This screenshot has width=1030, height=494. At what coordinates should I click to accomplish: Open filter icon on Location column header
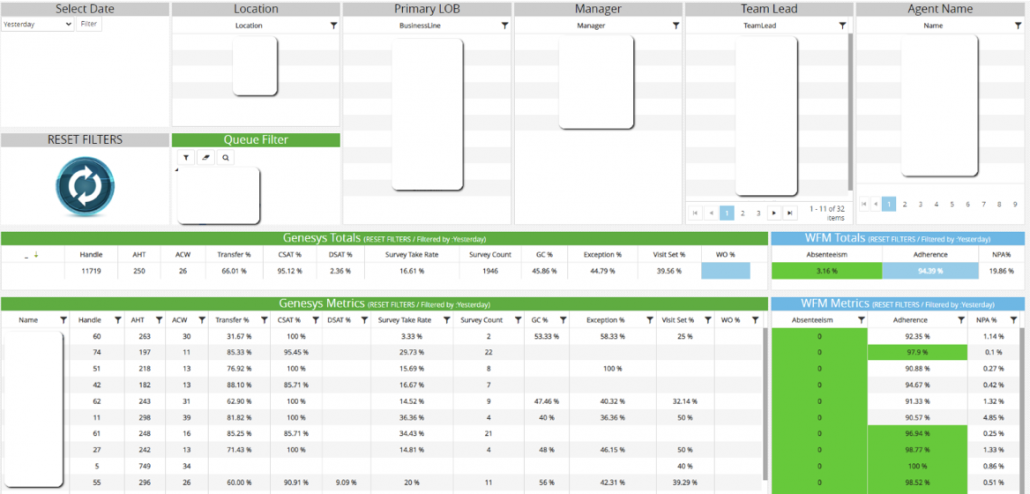coord(333,26)
